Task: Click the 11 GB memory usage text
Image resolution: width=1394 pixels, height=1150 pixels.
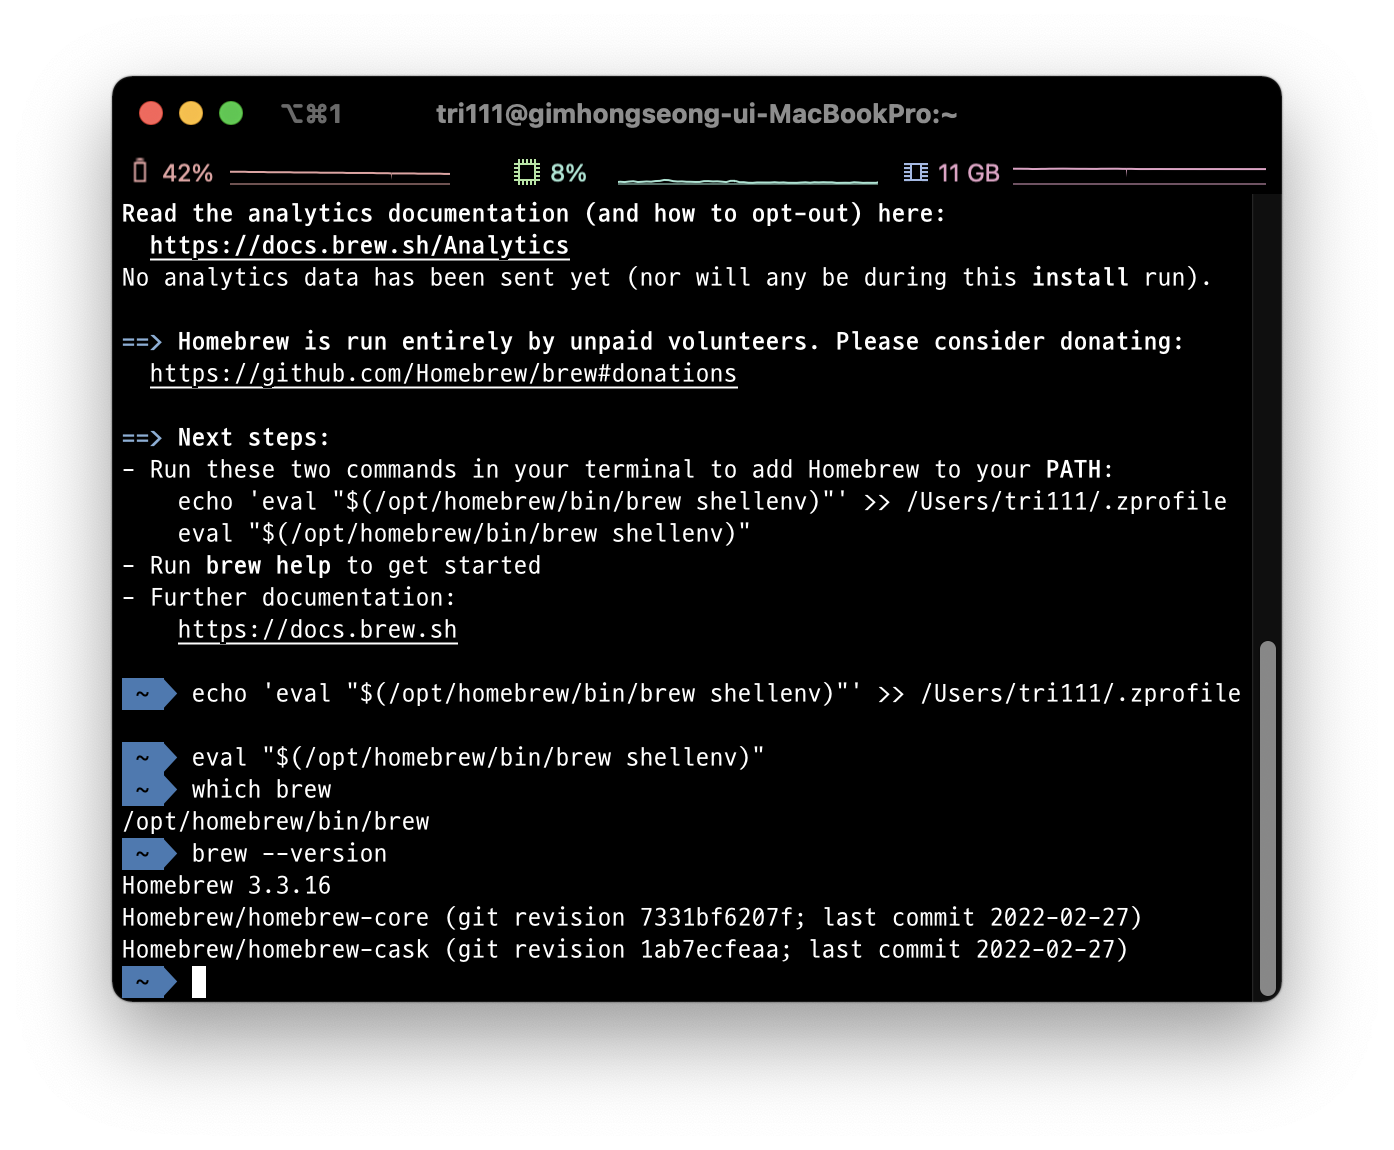Action: pos(968,173)
